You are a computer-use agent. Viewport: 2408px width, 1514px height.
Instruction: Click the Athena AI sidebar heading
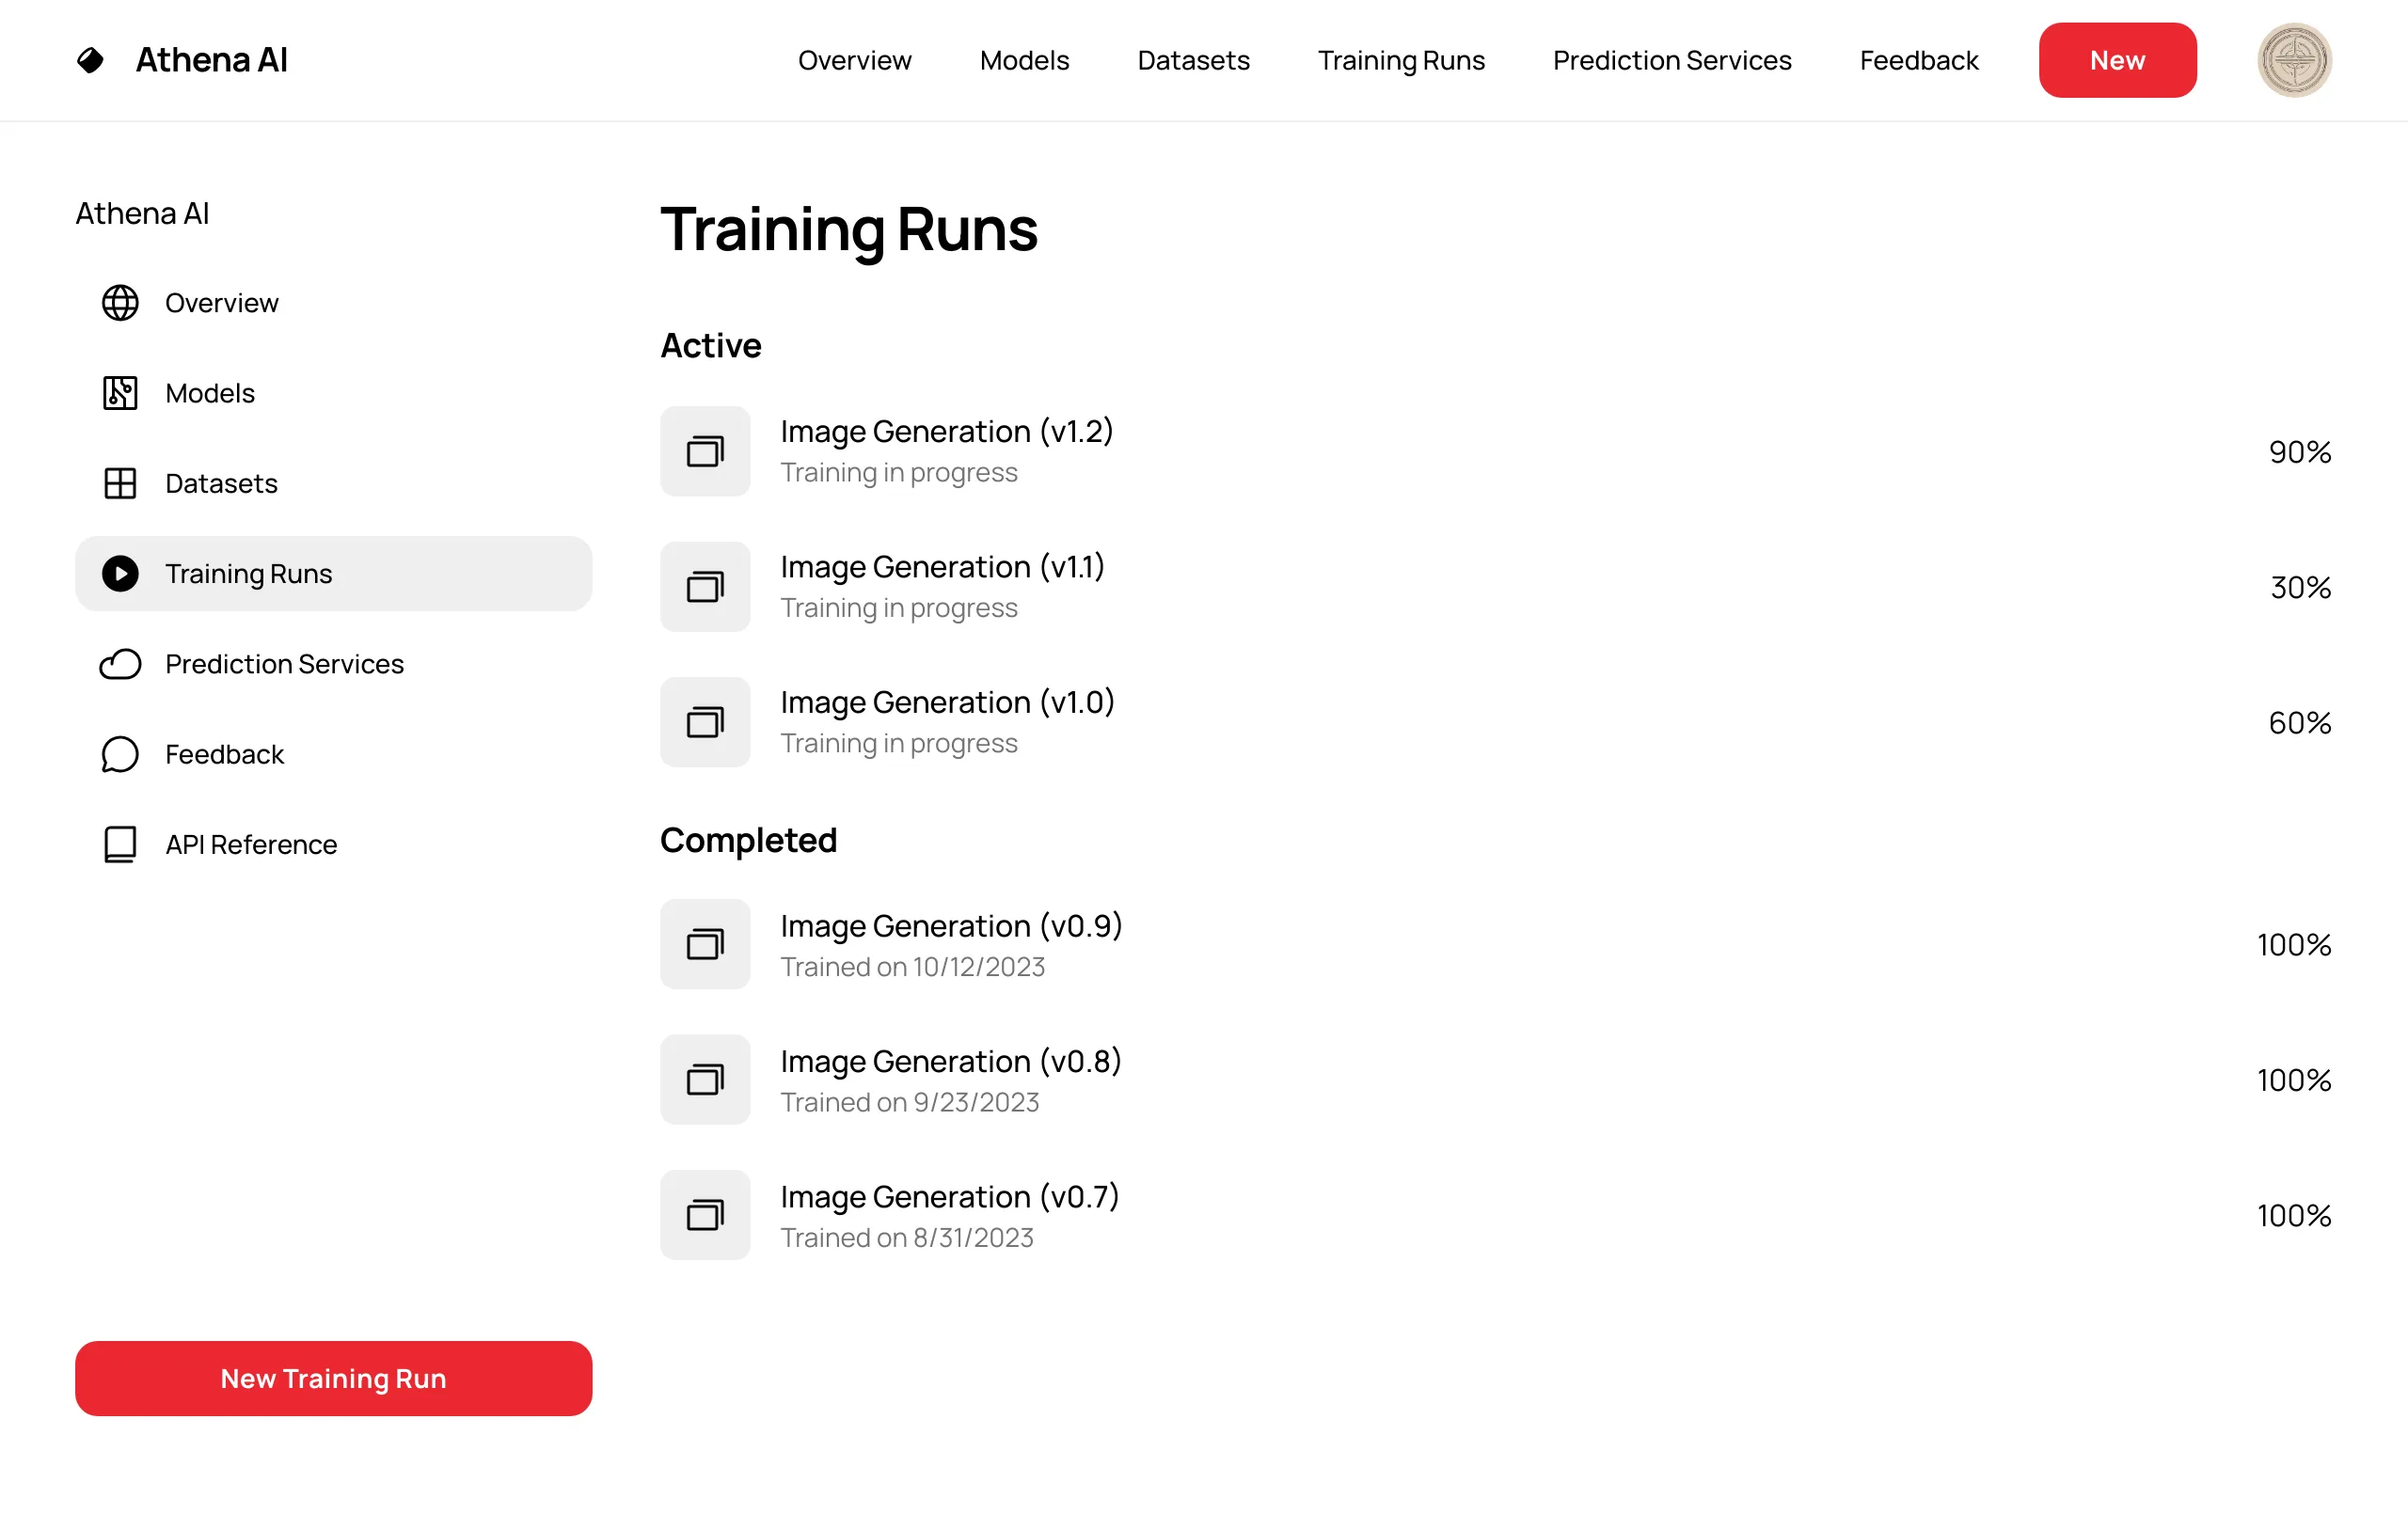point(142,213)
